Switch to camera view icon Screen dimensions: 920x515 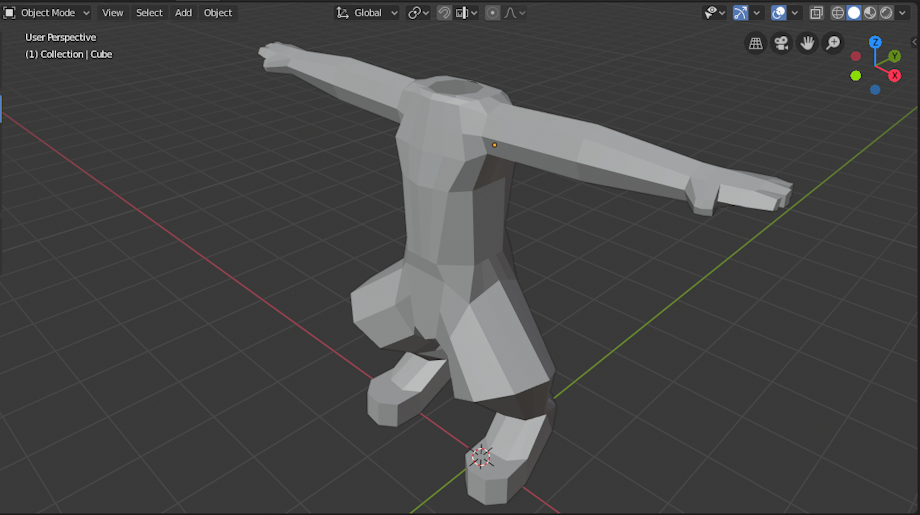pyautogui.click(x=781, y=43)
